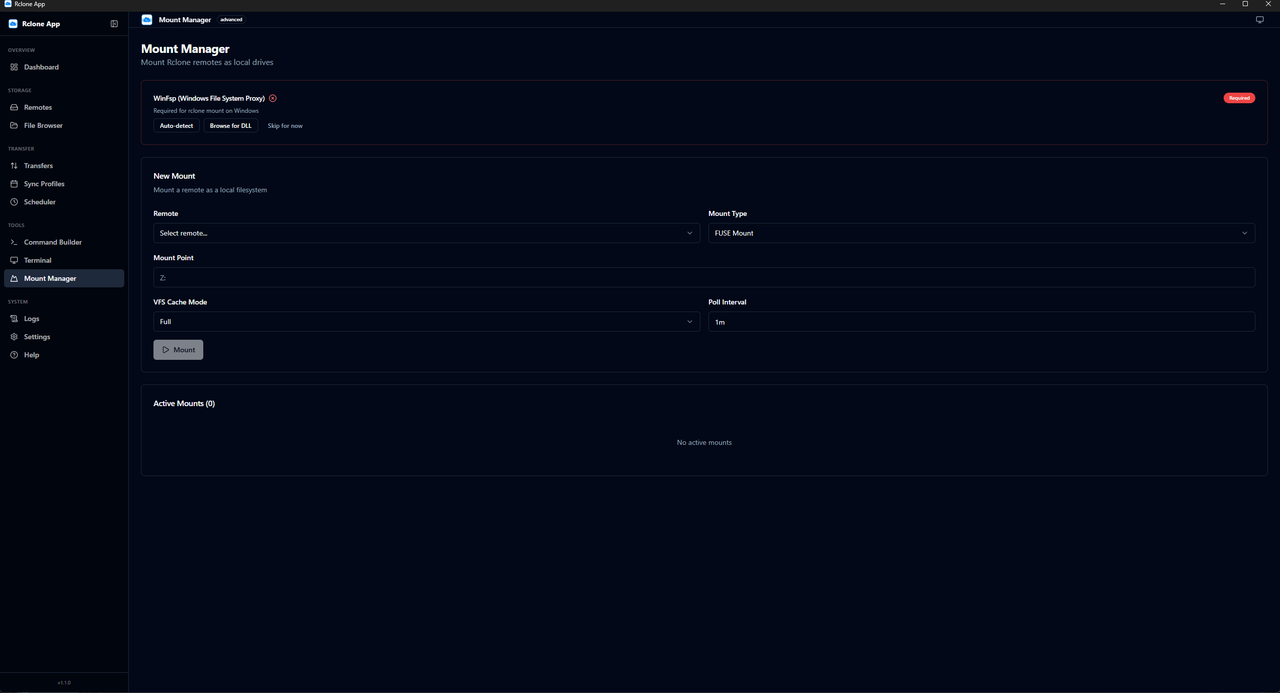Click the Mount button with play icon

coord(178,350)
